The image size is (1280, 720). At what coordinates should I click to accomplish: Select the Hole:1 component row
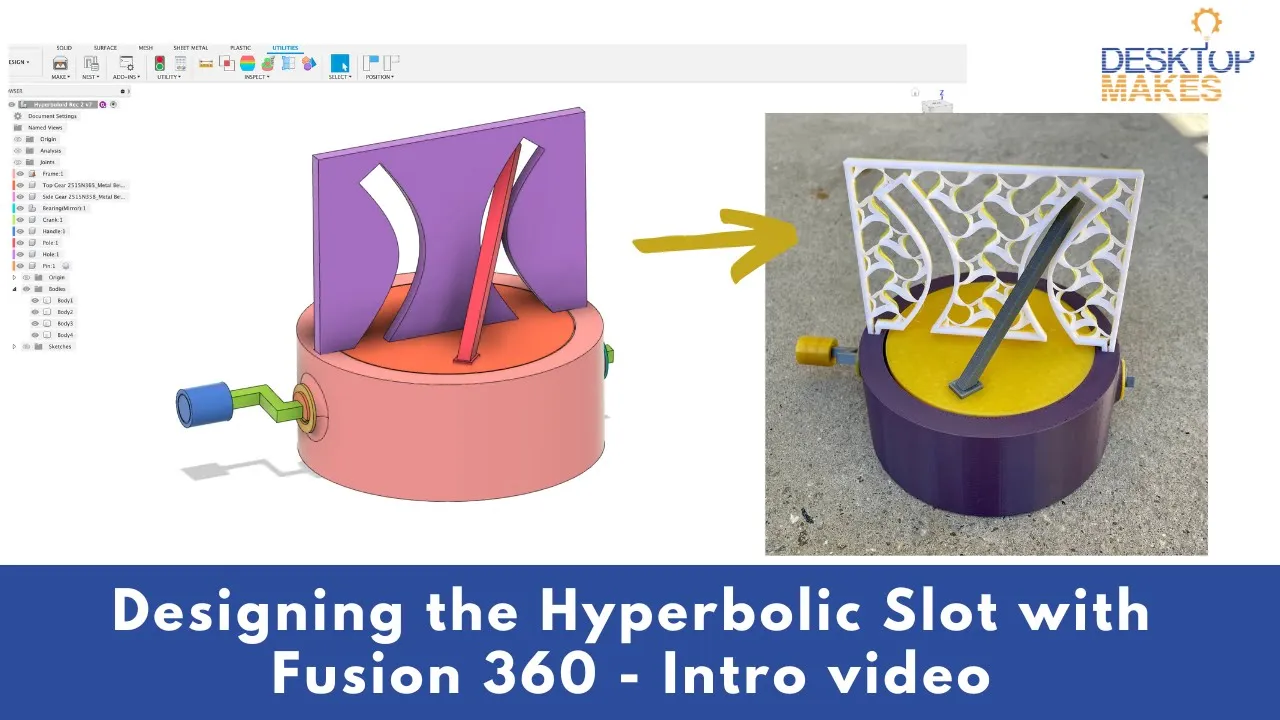pyautogui.click(x=38, y=254)
